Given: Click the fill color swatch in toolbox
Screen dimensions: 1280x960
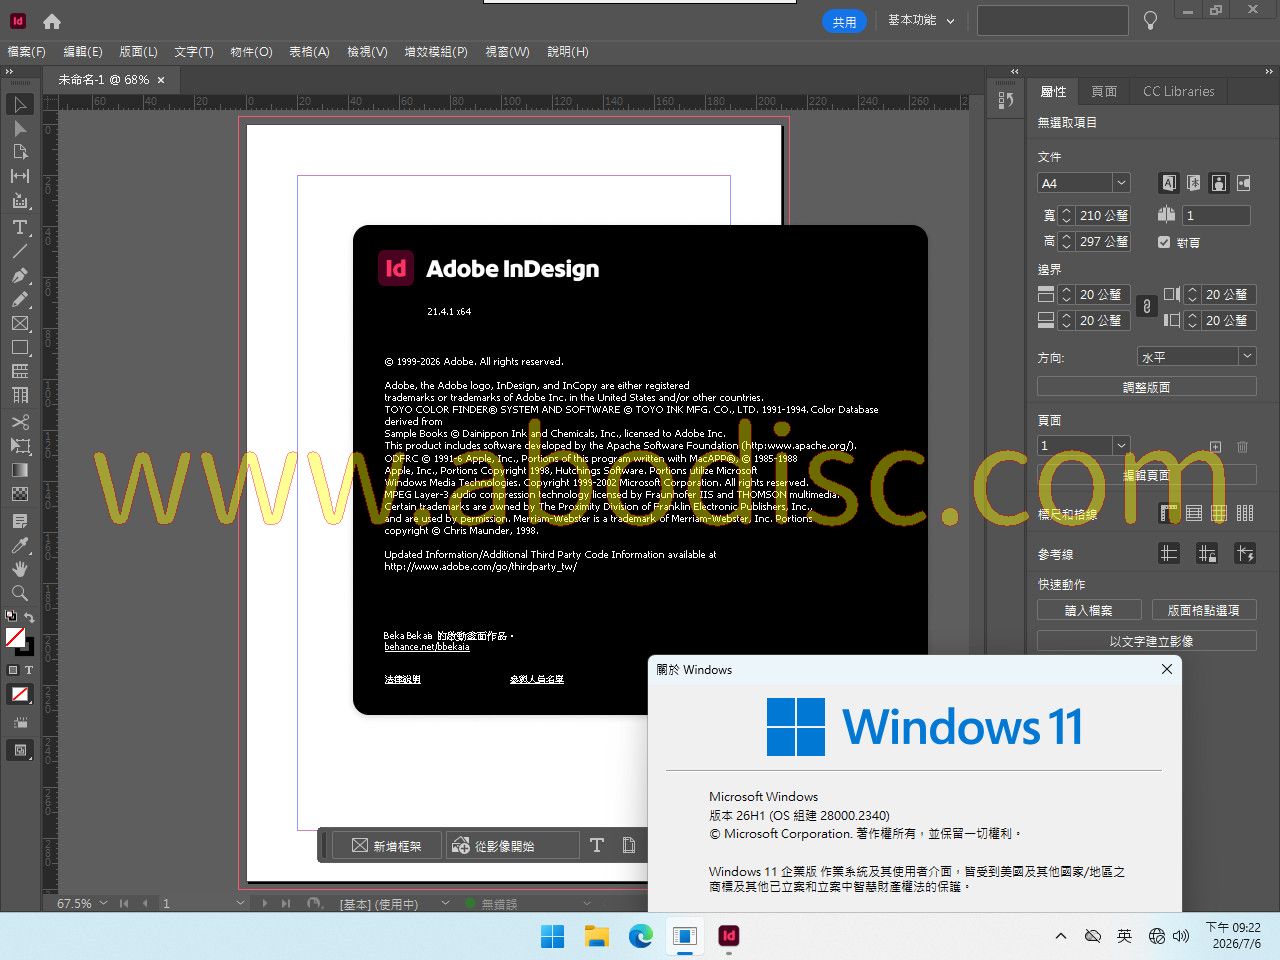Looking at the screenshot, I should pyautogui.click(x=15, y=637).
